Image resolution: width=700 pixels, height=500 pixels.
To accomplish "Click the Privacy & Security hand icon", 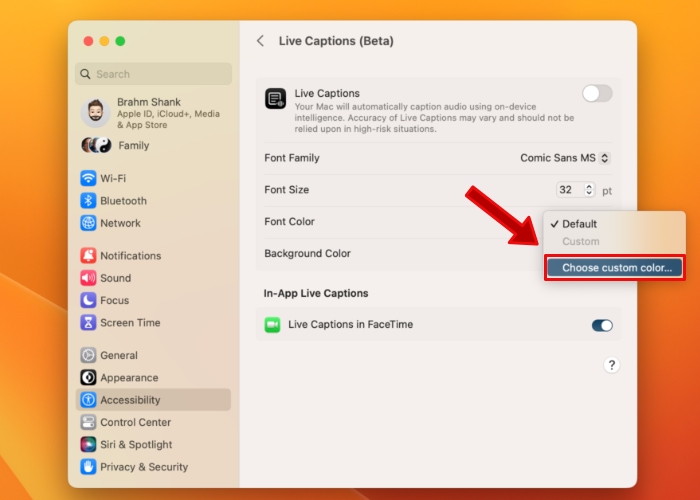I will [x=89, y=467].
